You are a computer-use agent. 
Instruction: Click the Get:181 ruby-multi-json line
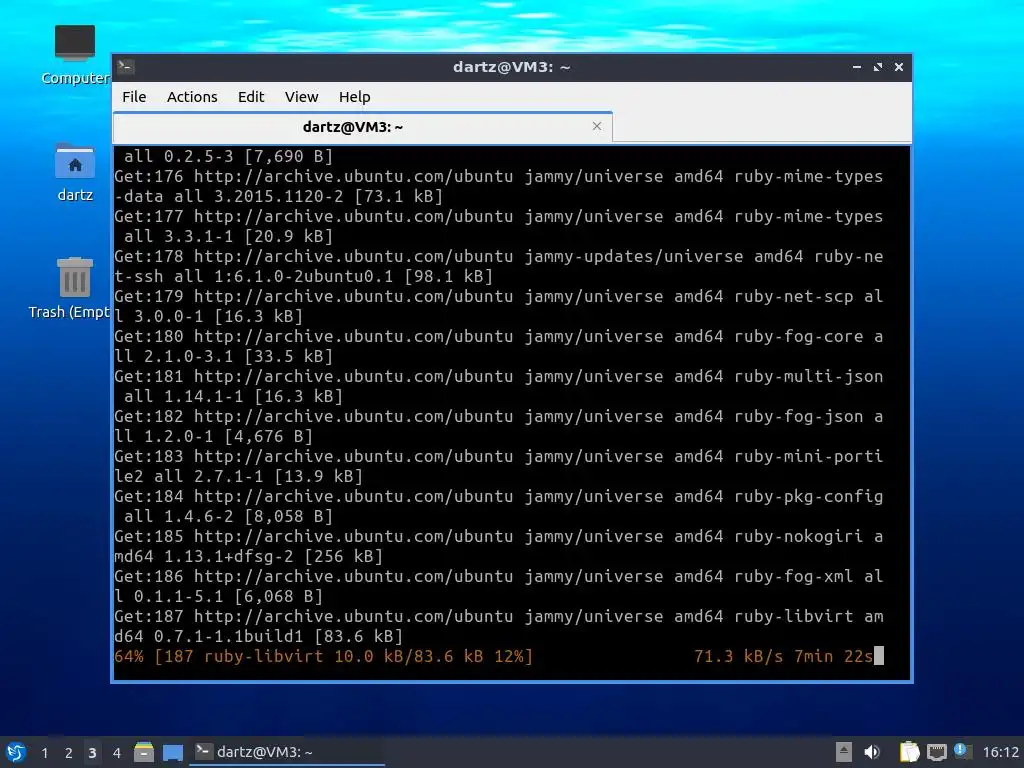(x=499, y=386)
